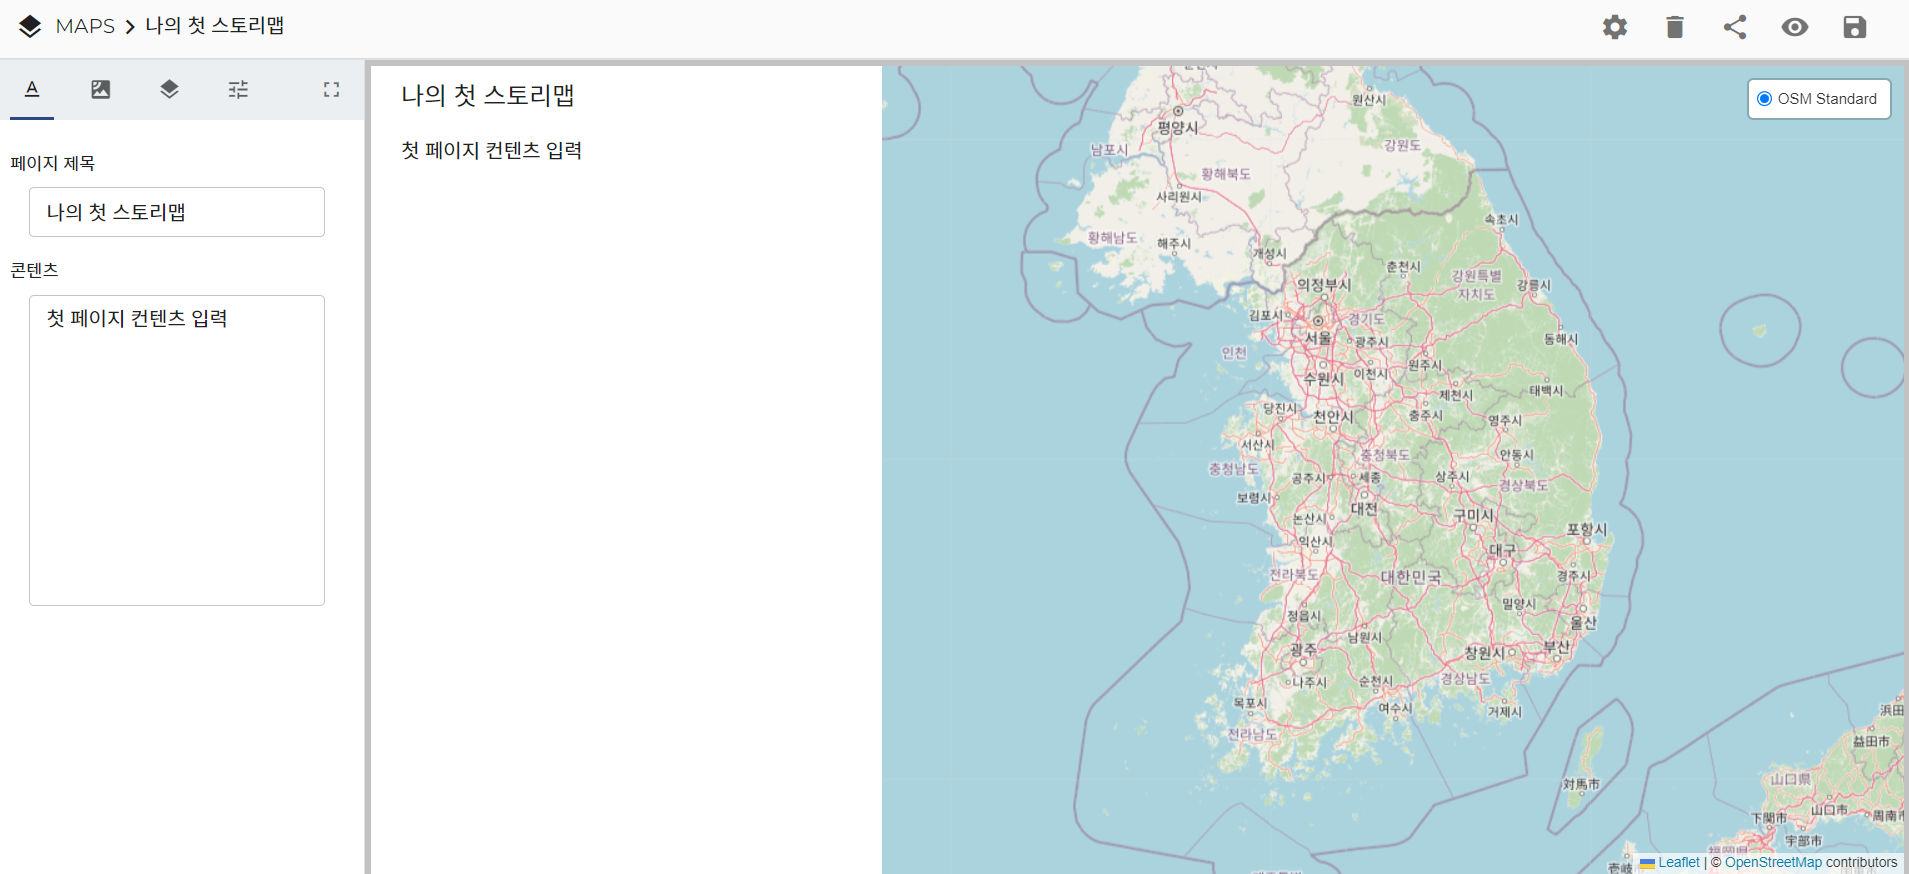1909x874 pixels.
Task: Click the share icon
Action: 1734,27
